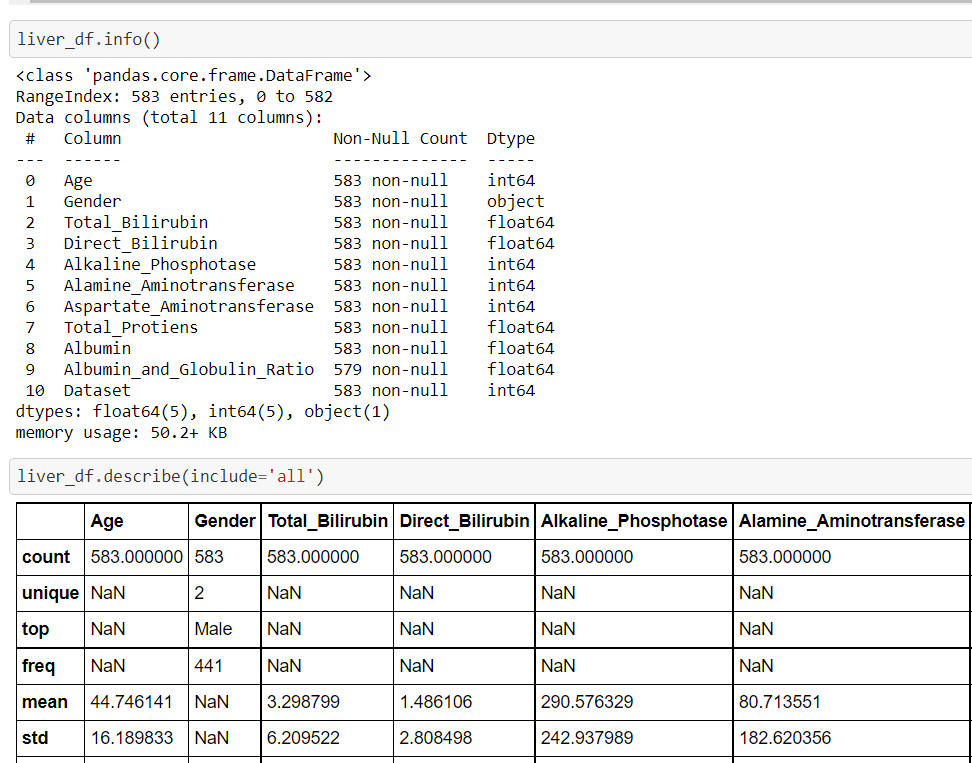
Task: Select the mean row label
Action: (x=45, y=702)
